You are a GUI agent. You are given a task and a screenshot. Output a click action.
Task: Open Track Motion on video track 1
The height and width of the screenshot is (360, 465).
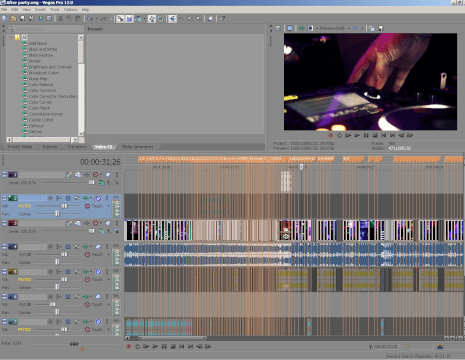click(x=69, y=174)
